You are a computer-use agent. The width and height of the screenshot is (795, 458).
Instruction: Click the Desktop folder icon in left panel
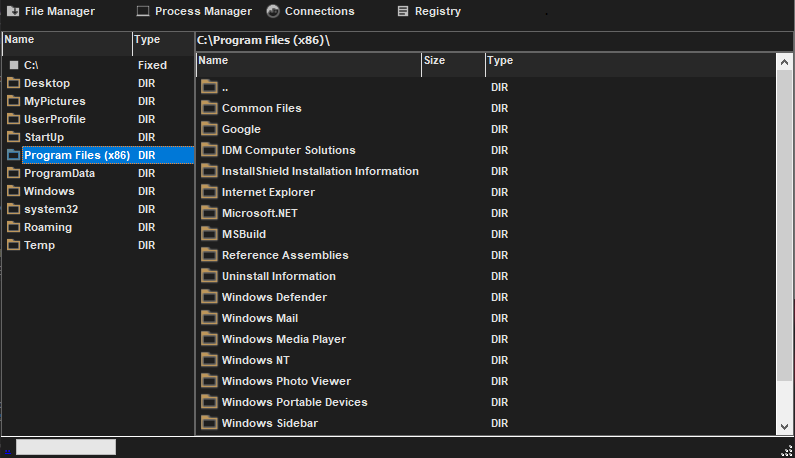[x=14, y=83]
